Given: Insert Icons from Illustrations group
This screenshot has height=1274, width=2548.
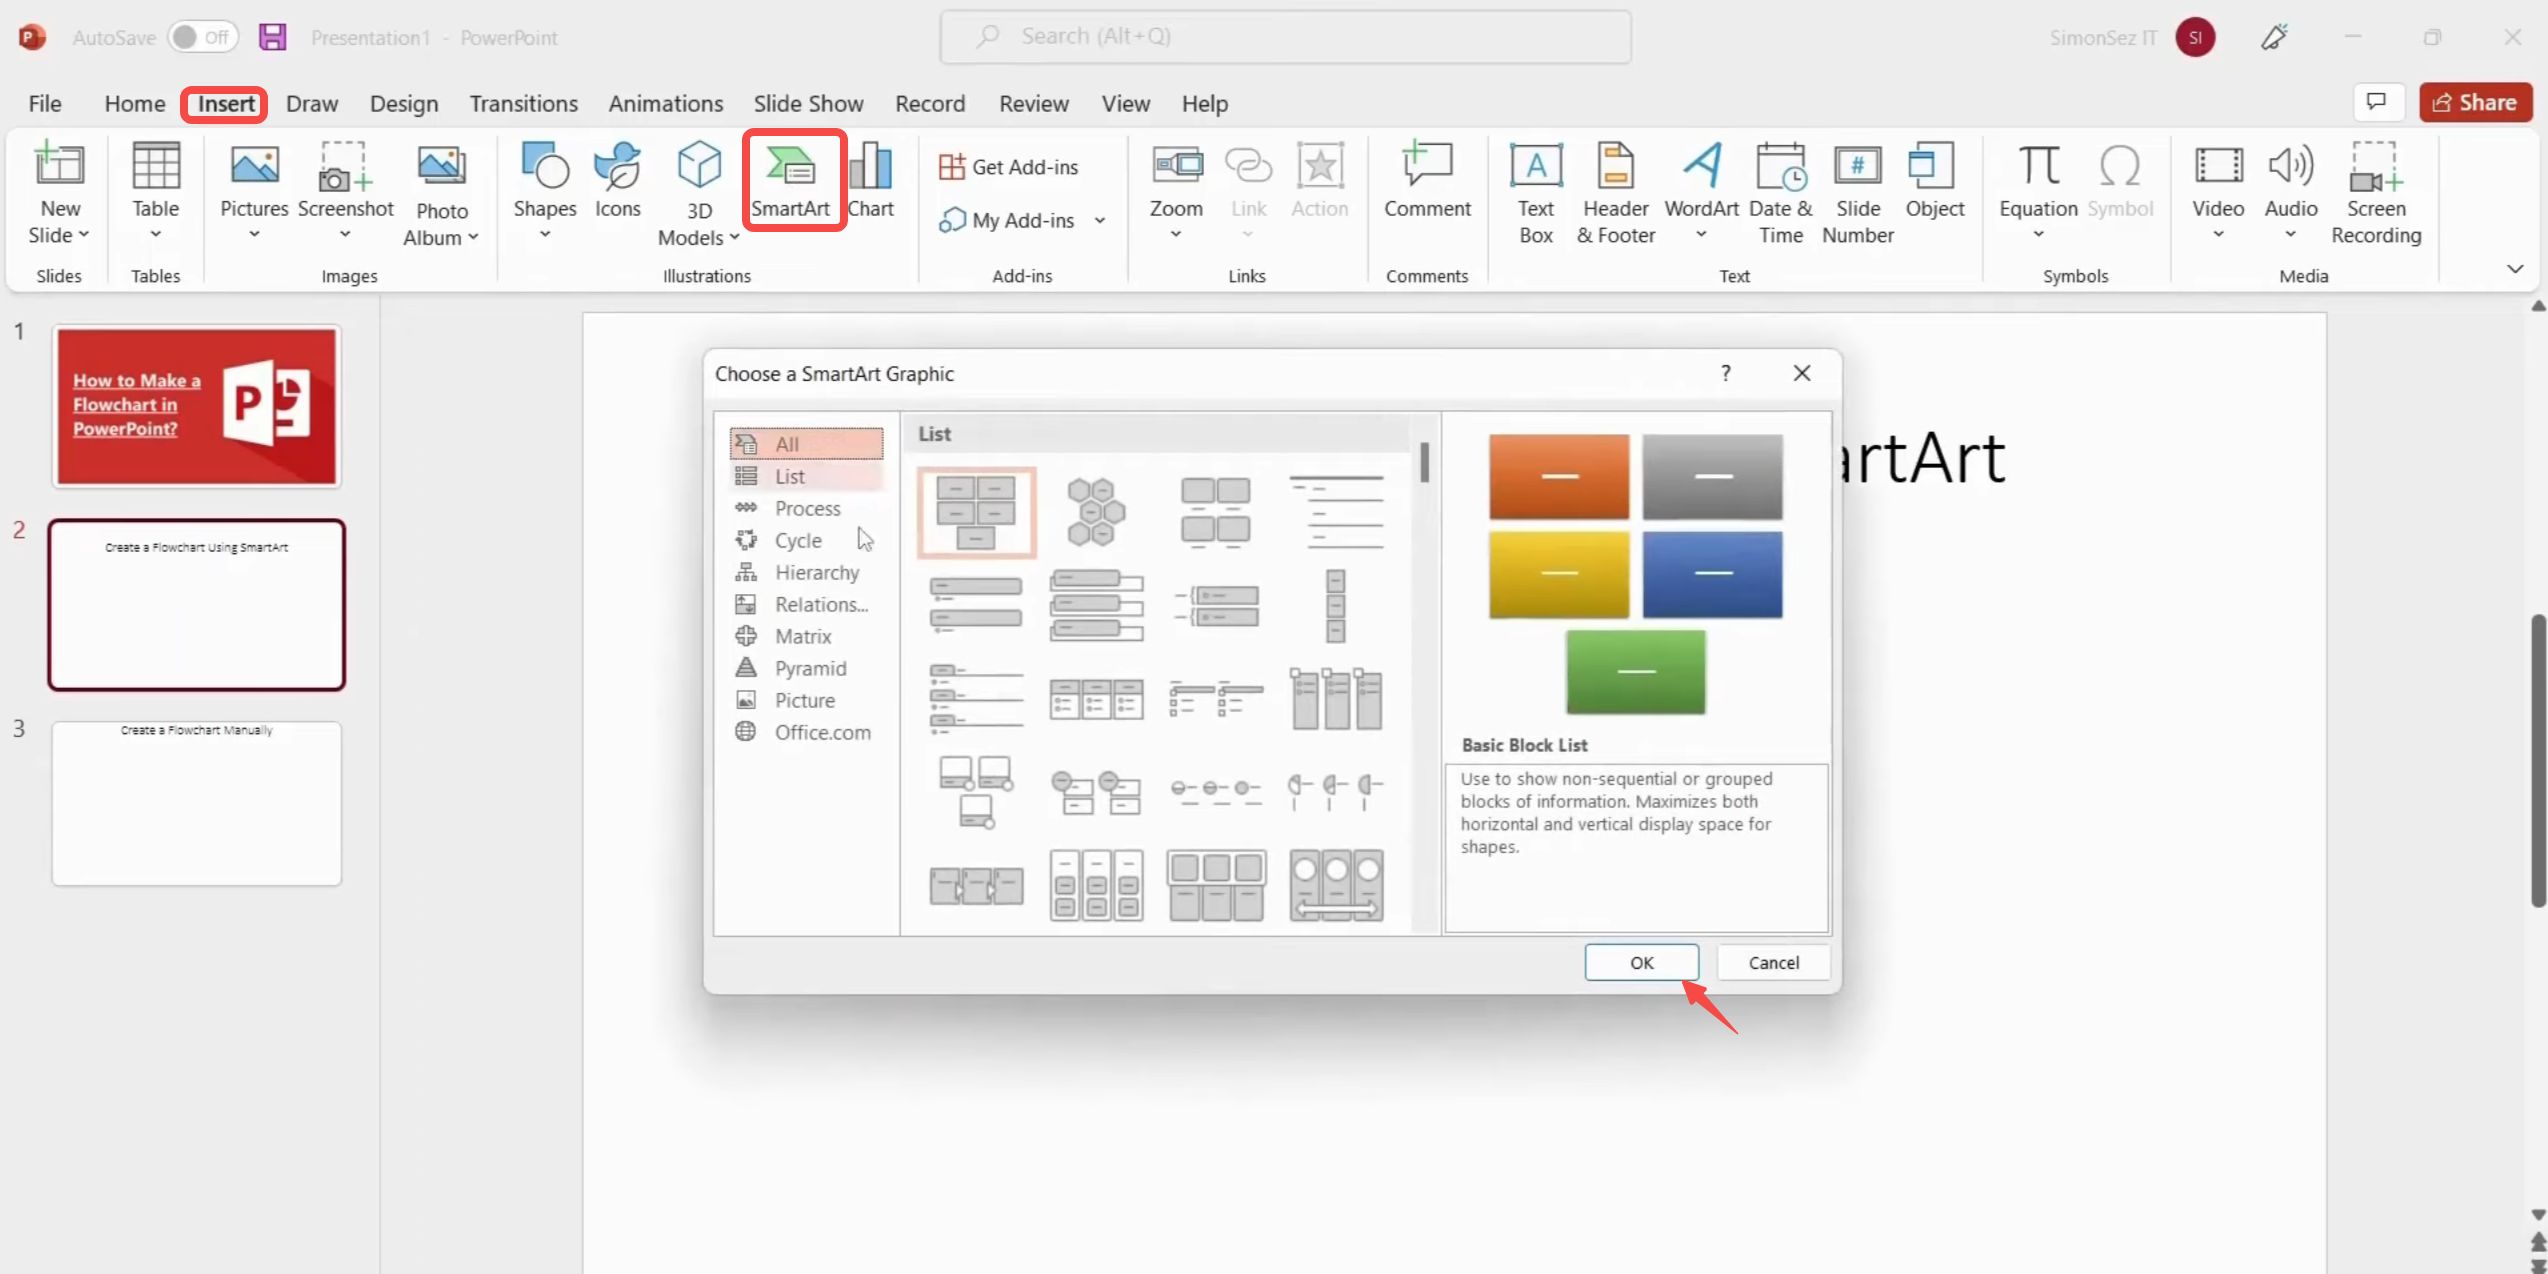Looking at the screenshot, I should (617, 180).
